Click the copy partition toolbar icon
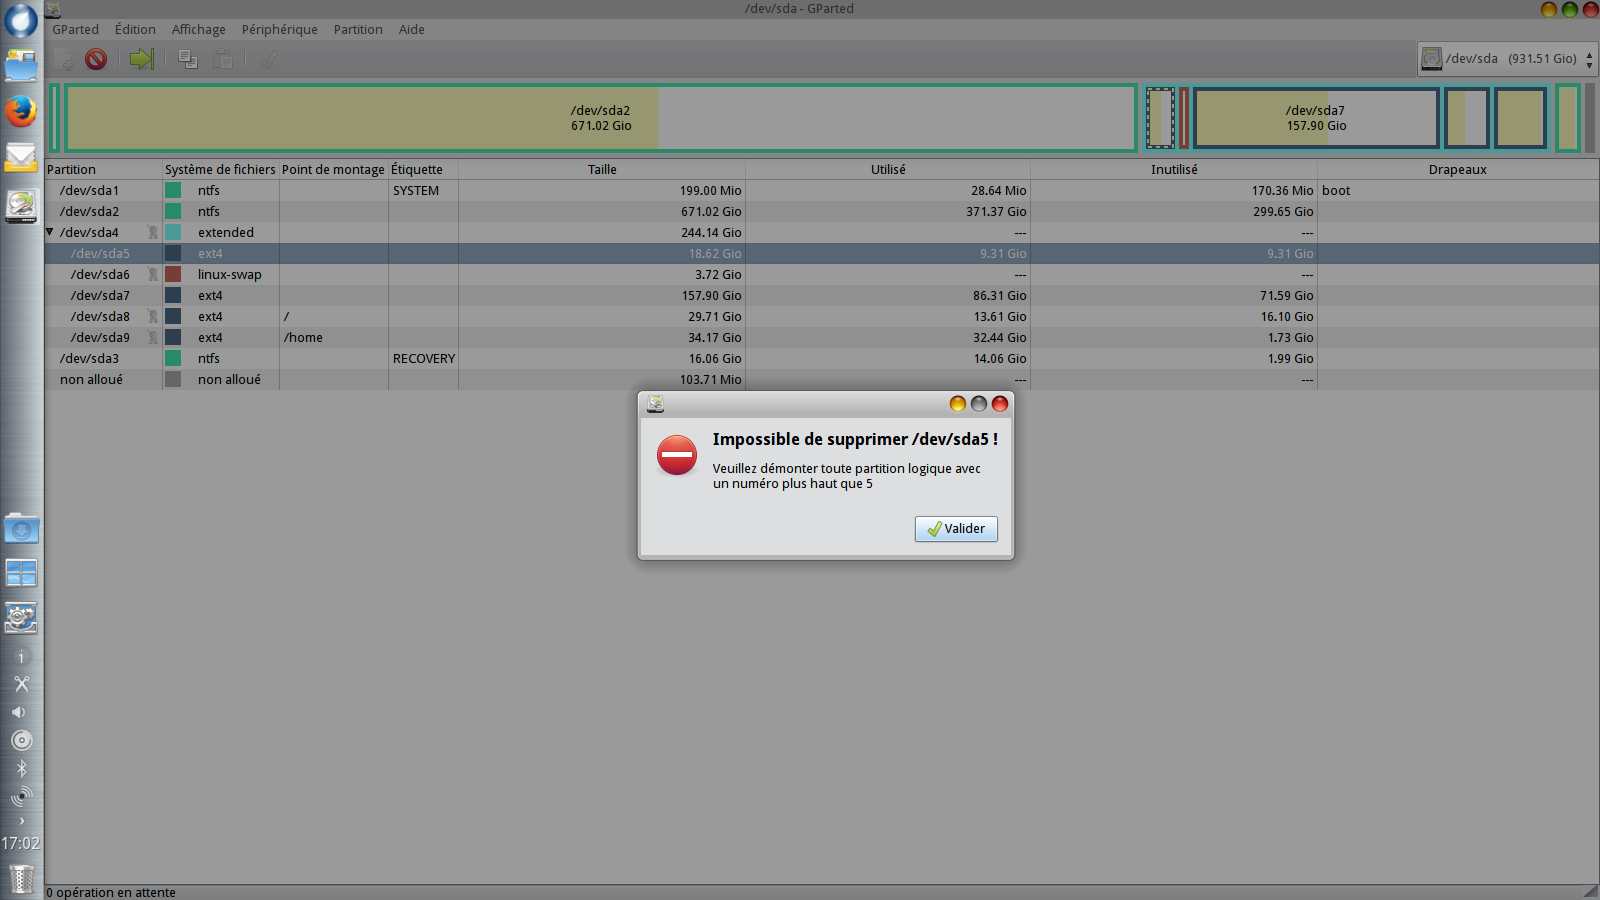The image size is (1600, 900). pyautogui.click(x=187, y=60)
